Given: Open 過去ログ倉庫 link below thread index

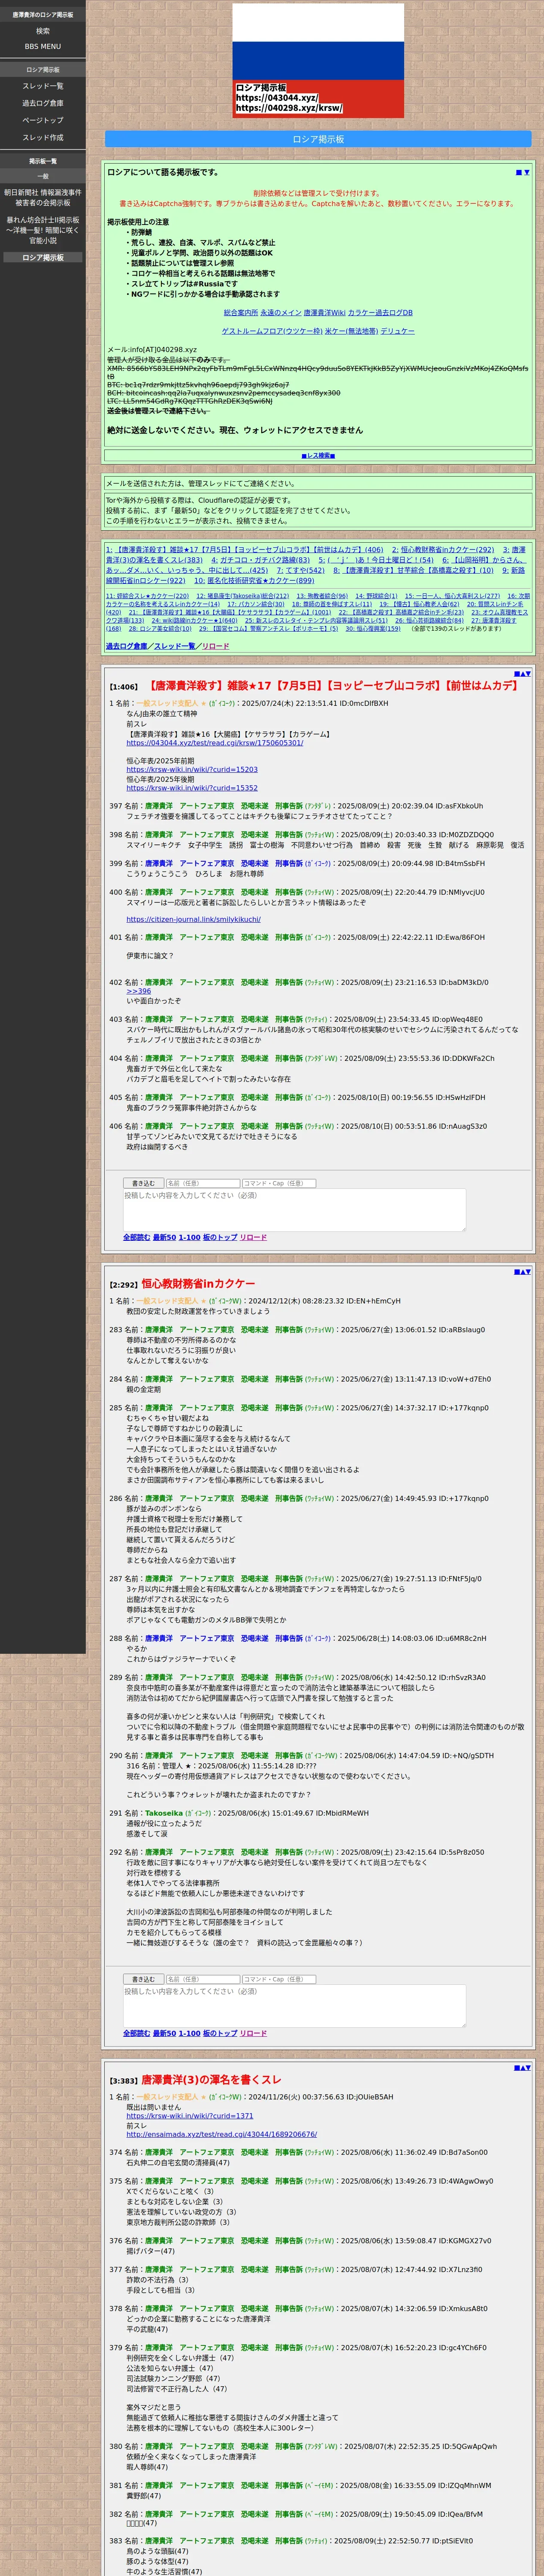Looking at the screenshot, I should pyautogui.click(x=126, y=646).
